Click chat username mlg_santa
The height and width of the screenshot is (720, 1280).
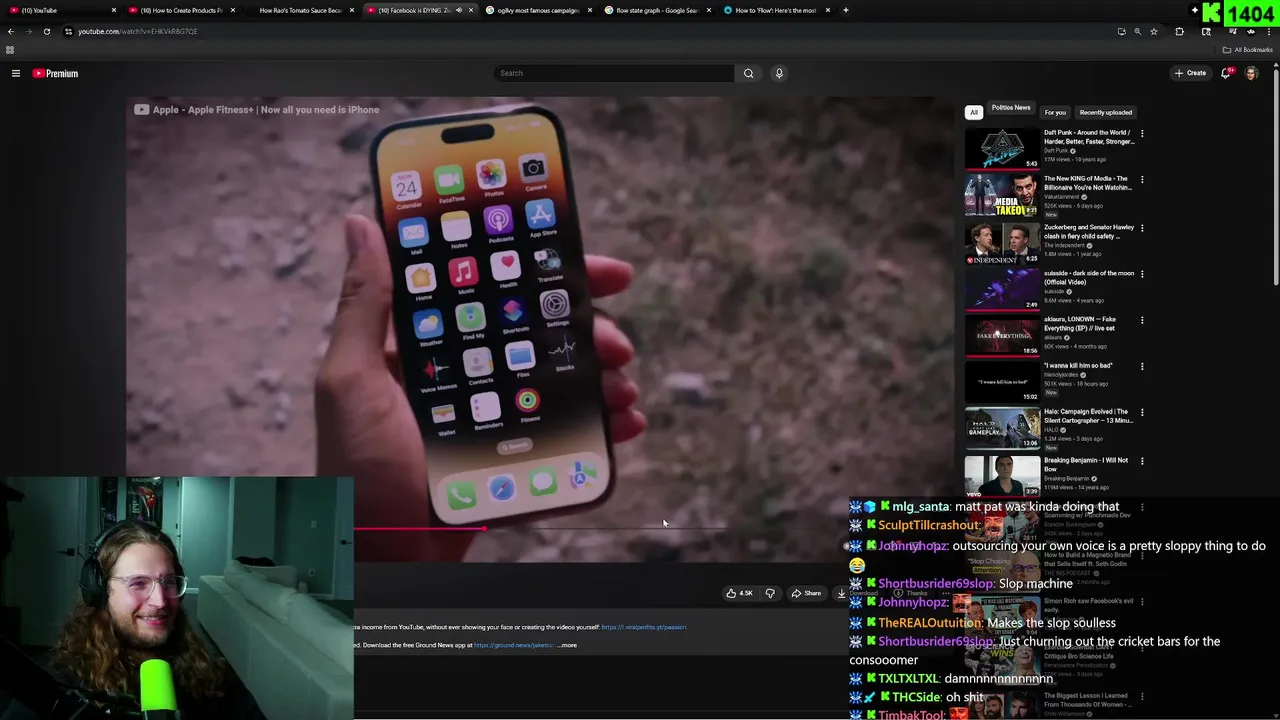pos(920,507)
